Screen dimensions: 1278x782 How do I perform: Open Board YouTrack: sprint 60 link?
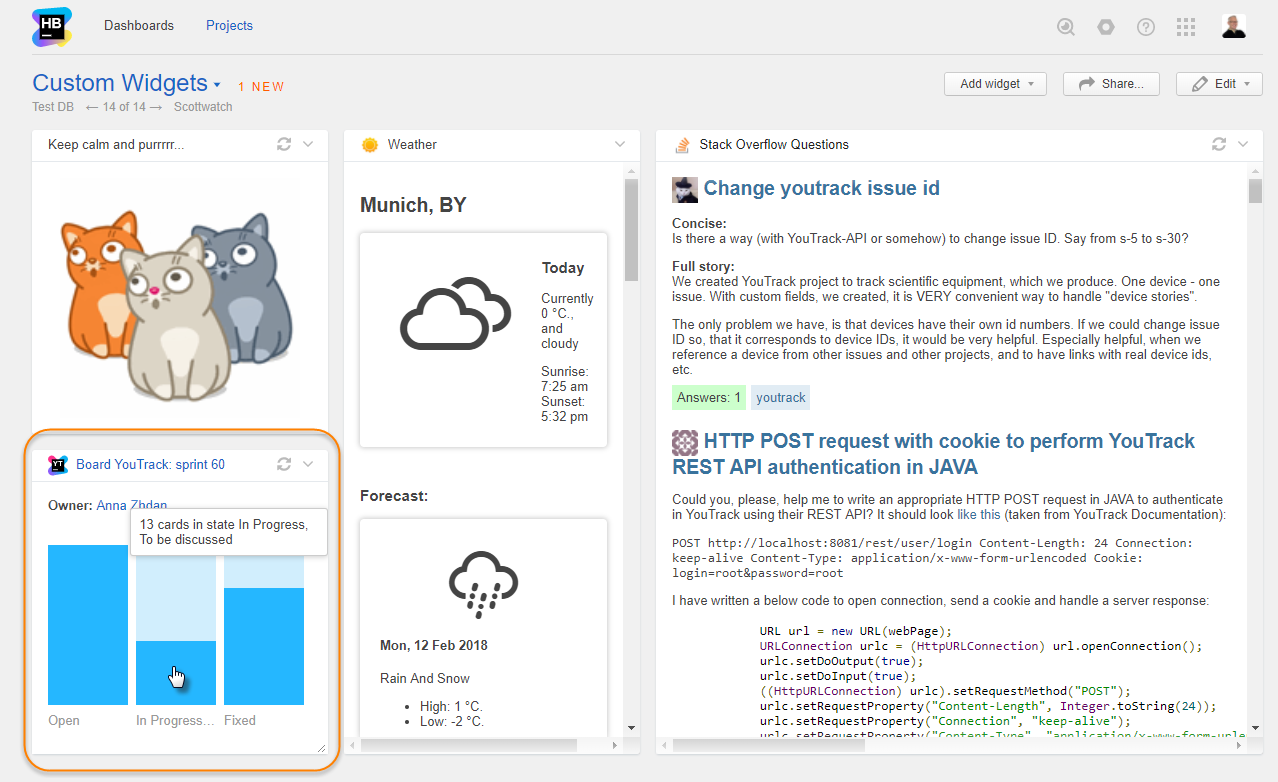150,464
